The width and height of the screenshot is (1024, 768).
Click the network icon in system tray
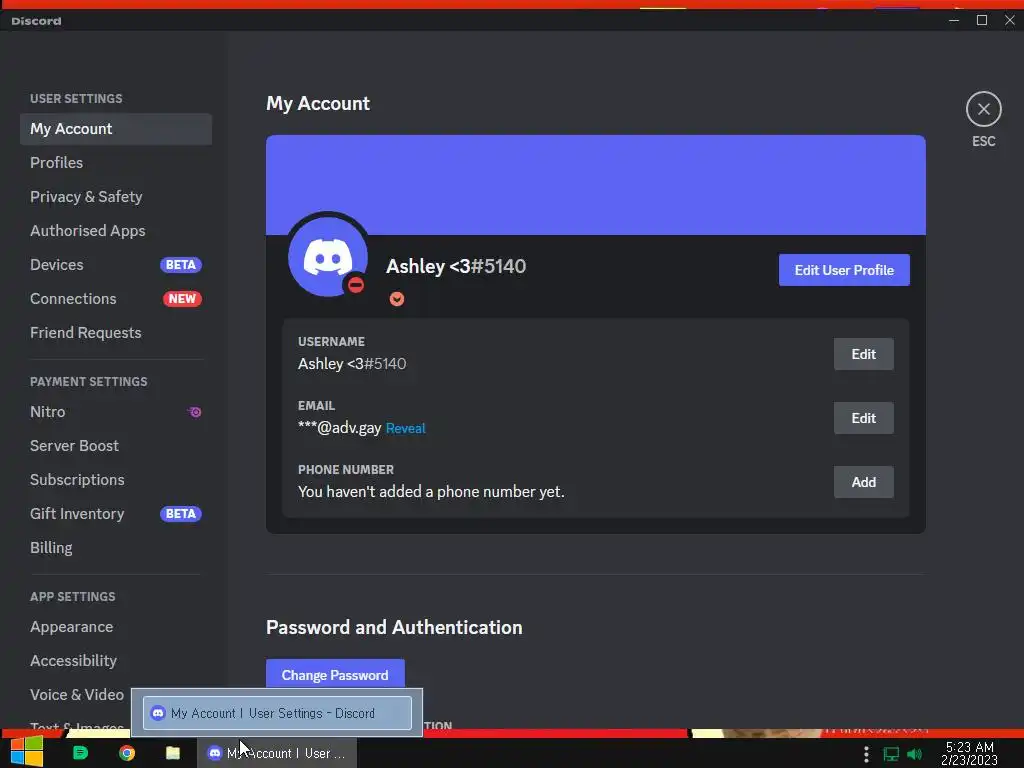(891, 754)
